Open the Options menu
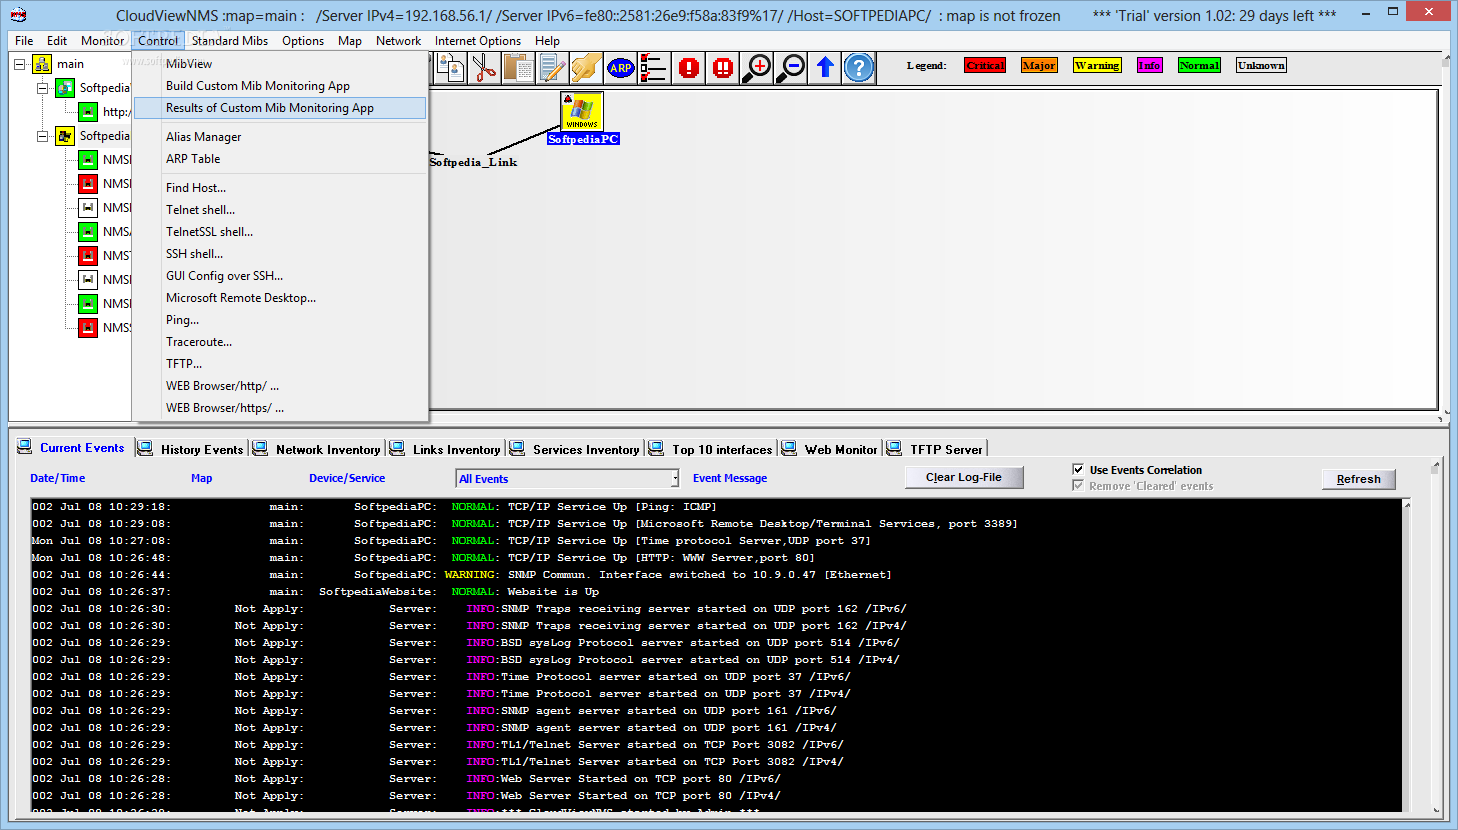The image size is (1458, 830). 303,41
